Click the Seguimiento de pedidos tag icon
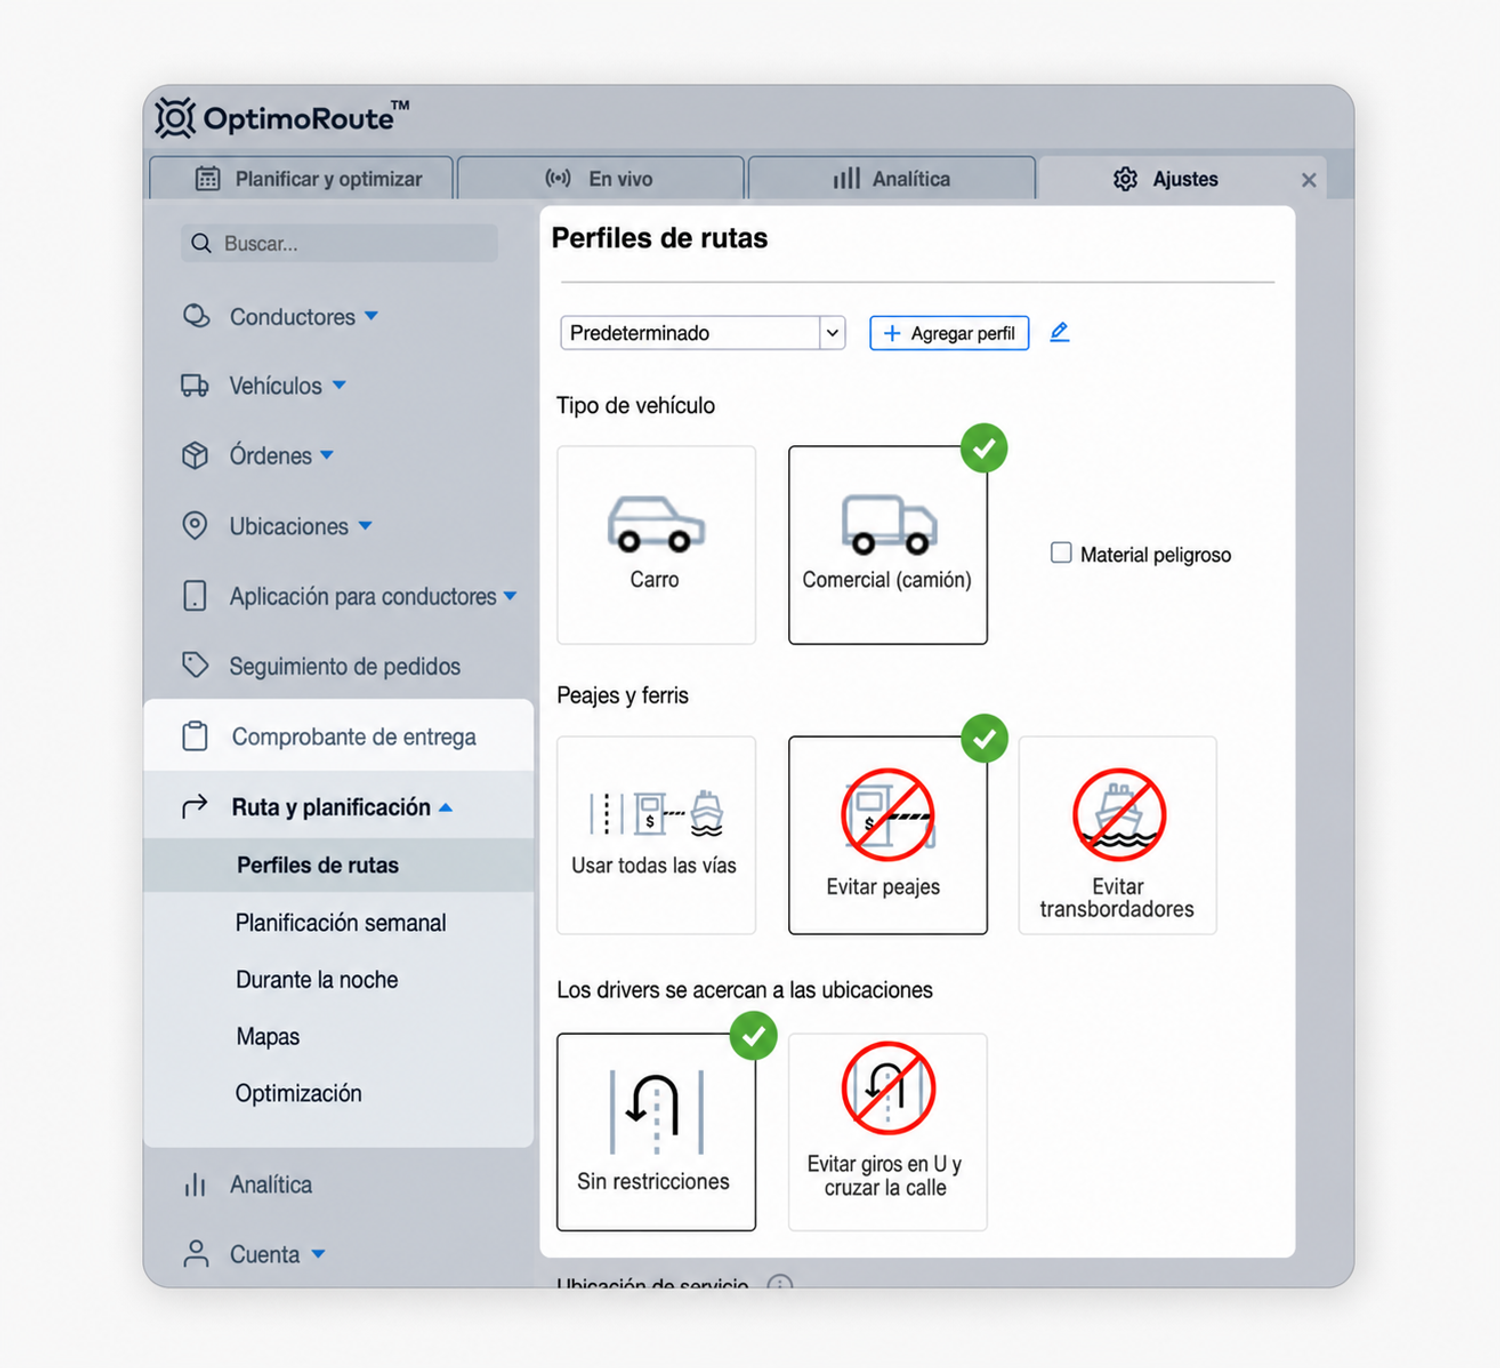Viewport: 1500px width, 1368px height. [195, 665]
